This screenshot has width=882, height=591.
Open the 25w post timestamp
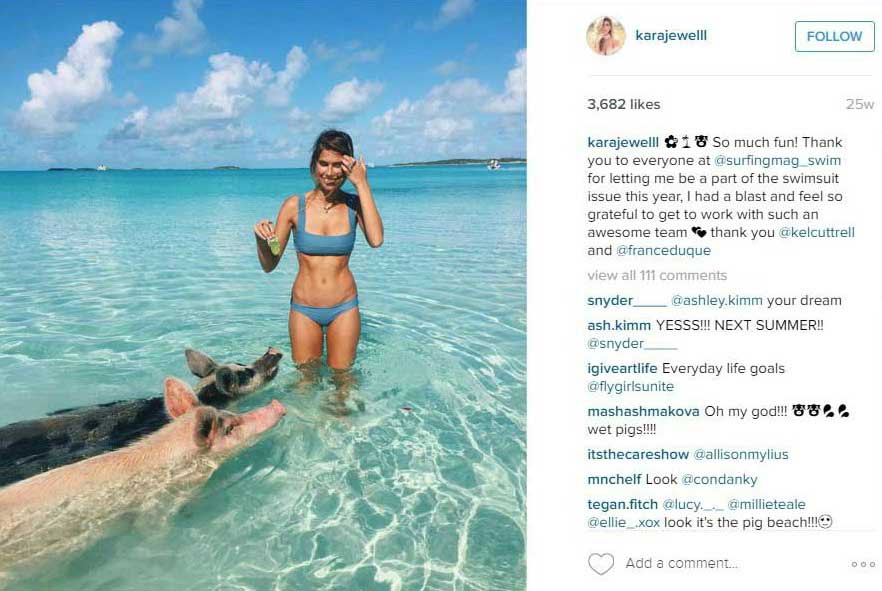pyautogui.click(x=860, y=105)
